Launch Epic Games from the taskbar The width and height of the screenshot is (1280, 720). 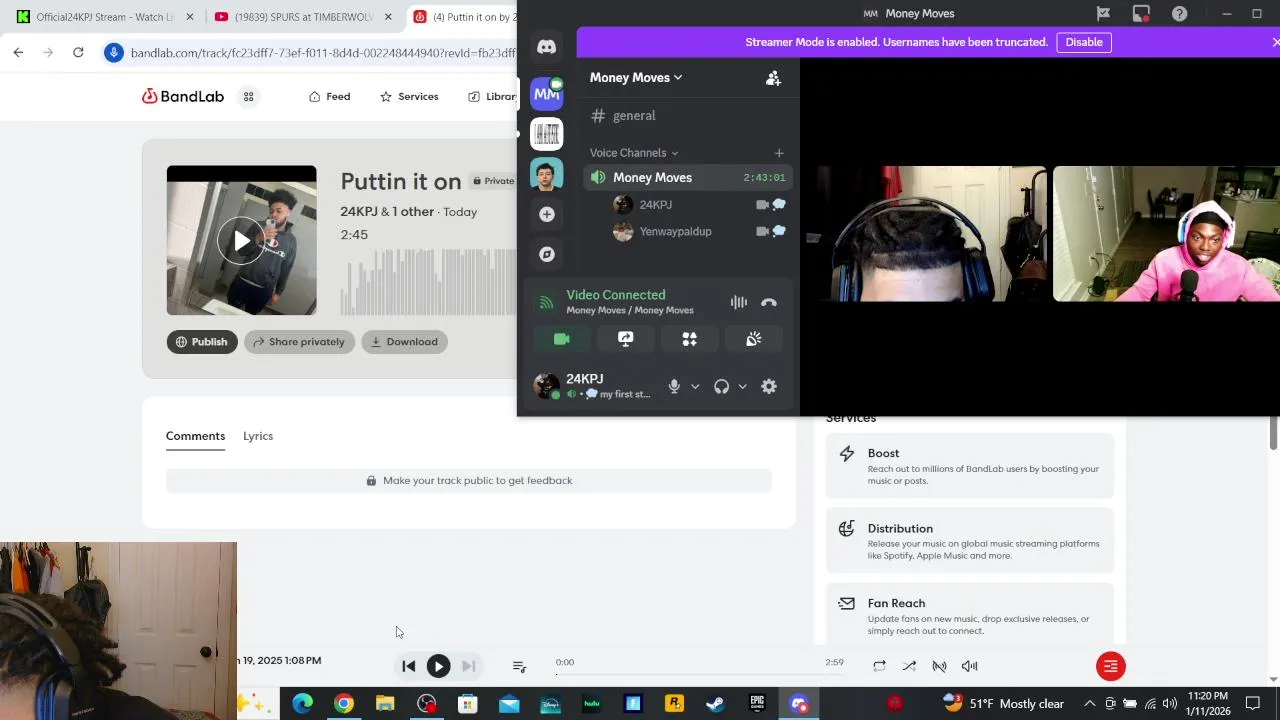[x=757, y=704]
